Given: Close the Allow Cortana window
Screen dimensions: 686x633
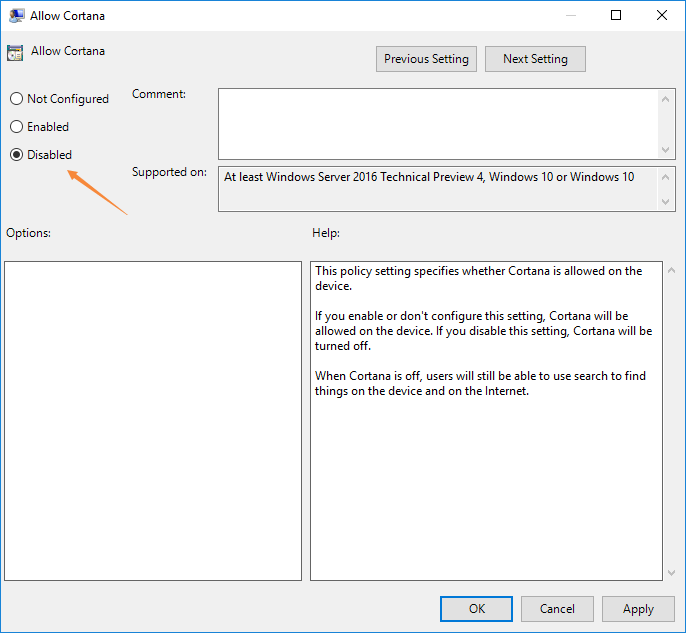Looking at the screenshot, I should click(x=662, y=15).
